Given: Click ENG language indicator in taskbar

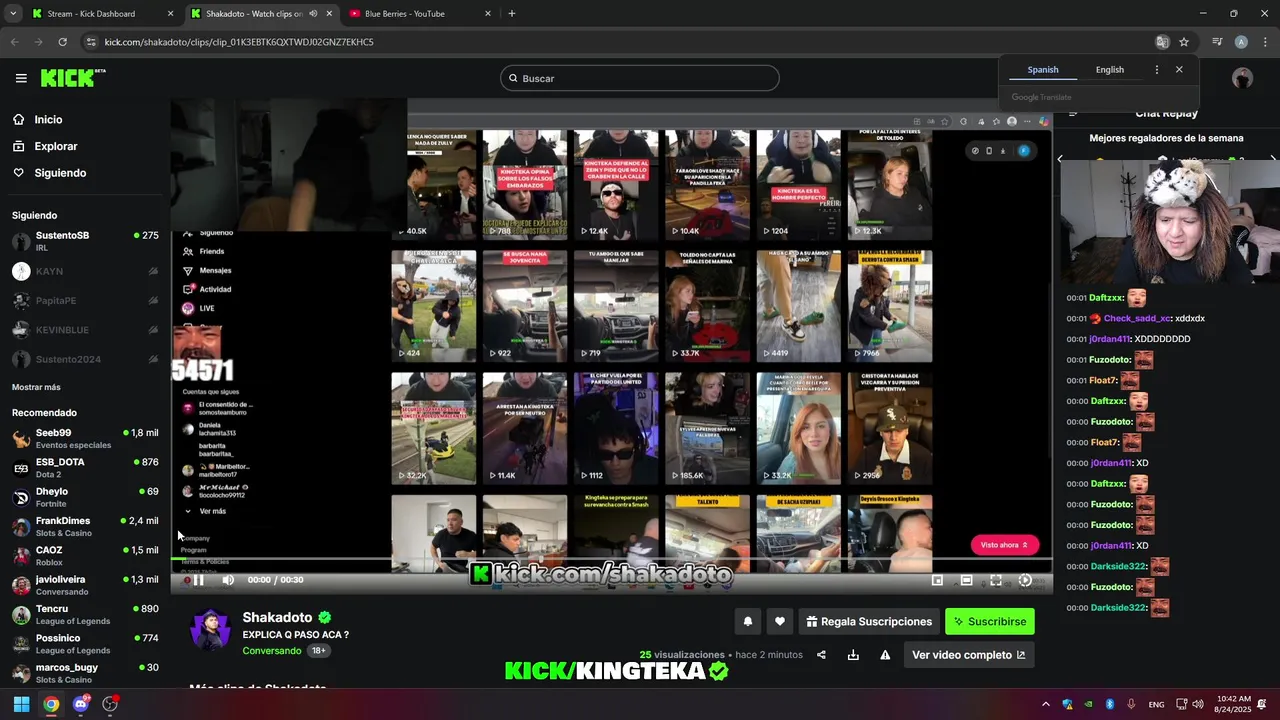Looking at the screenshot, I should pos(1156,704).
